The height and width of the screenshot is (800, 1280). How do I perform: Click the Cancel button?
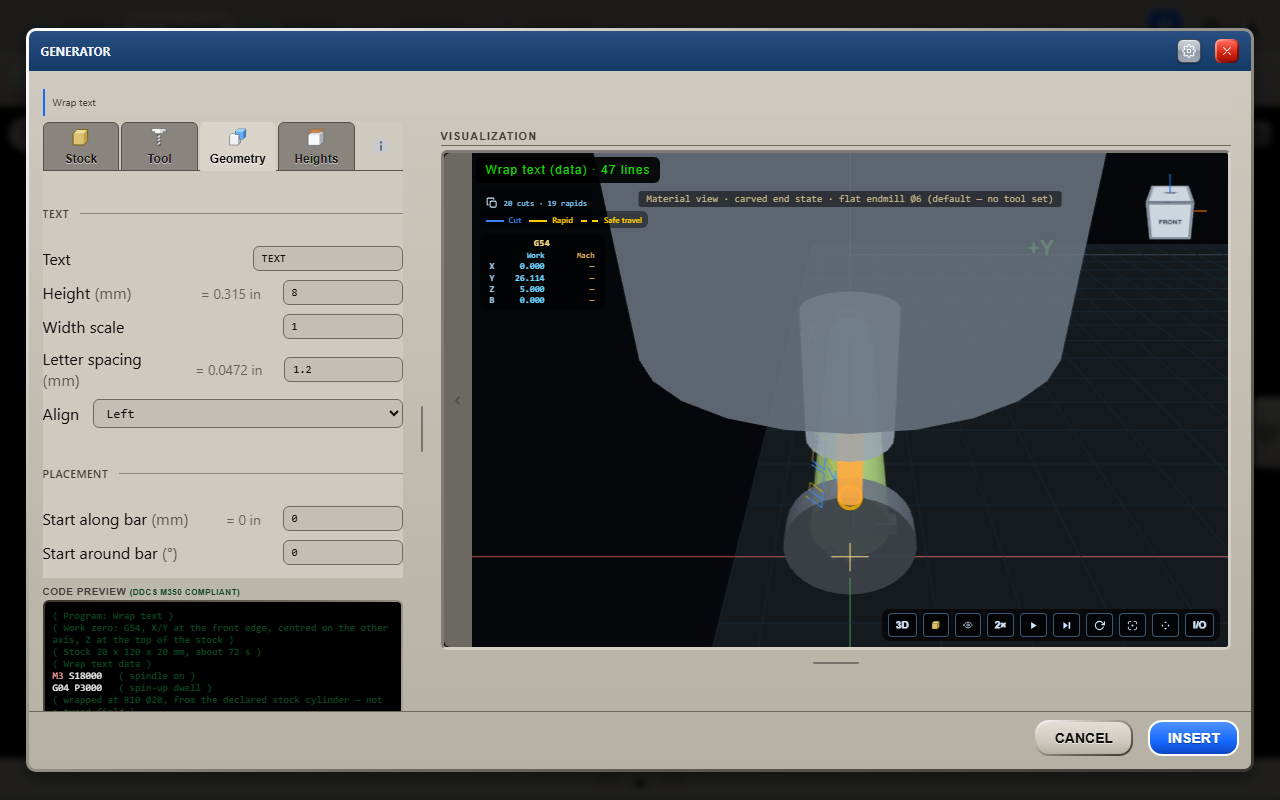coord(1083,738)
